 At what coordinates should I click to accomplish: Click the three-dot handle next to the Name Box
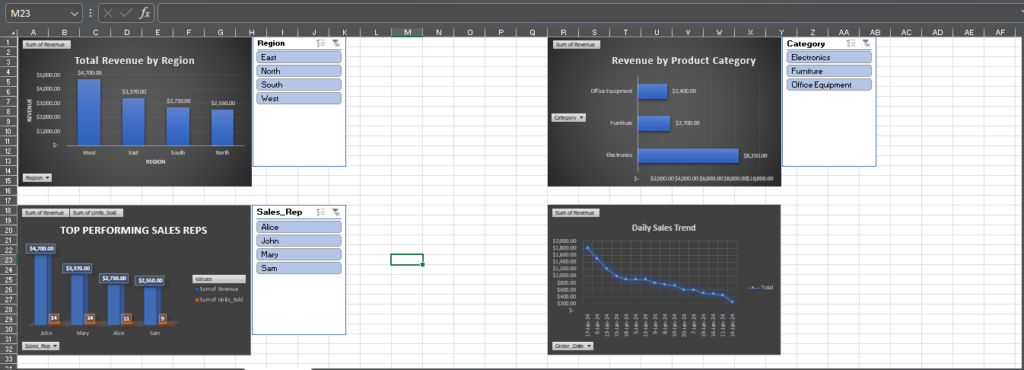point(90,13)
